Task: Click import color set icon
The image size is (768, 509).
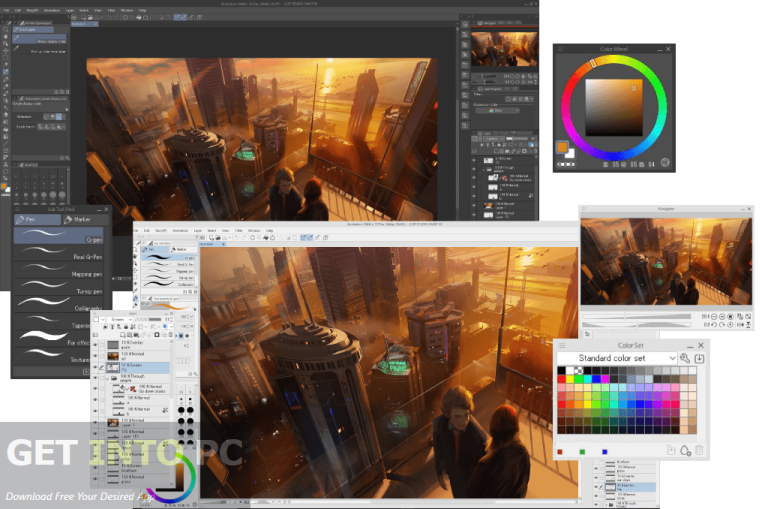Action: tap(699, 358)
